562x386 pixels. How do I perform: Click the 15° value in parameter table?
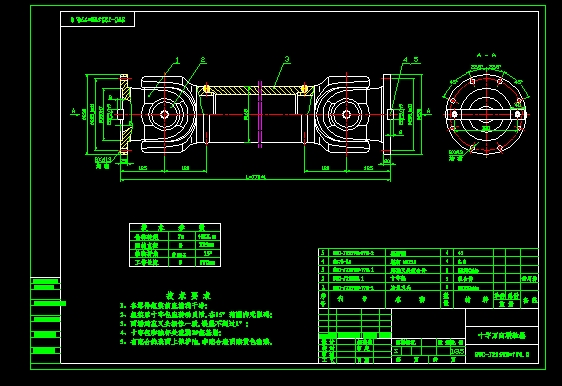[208, 254]
